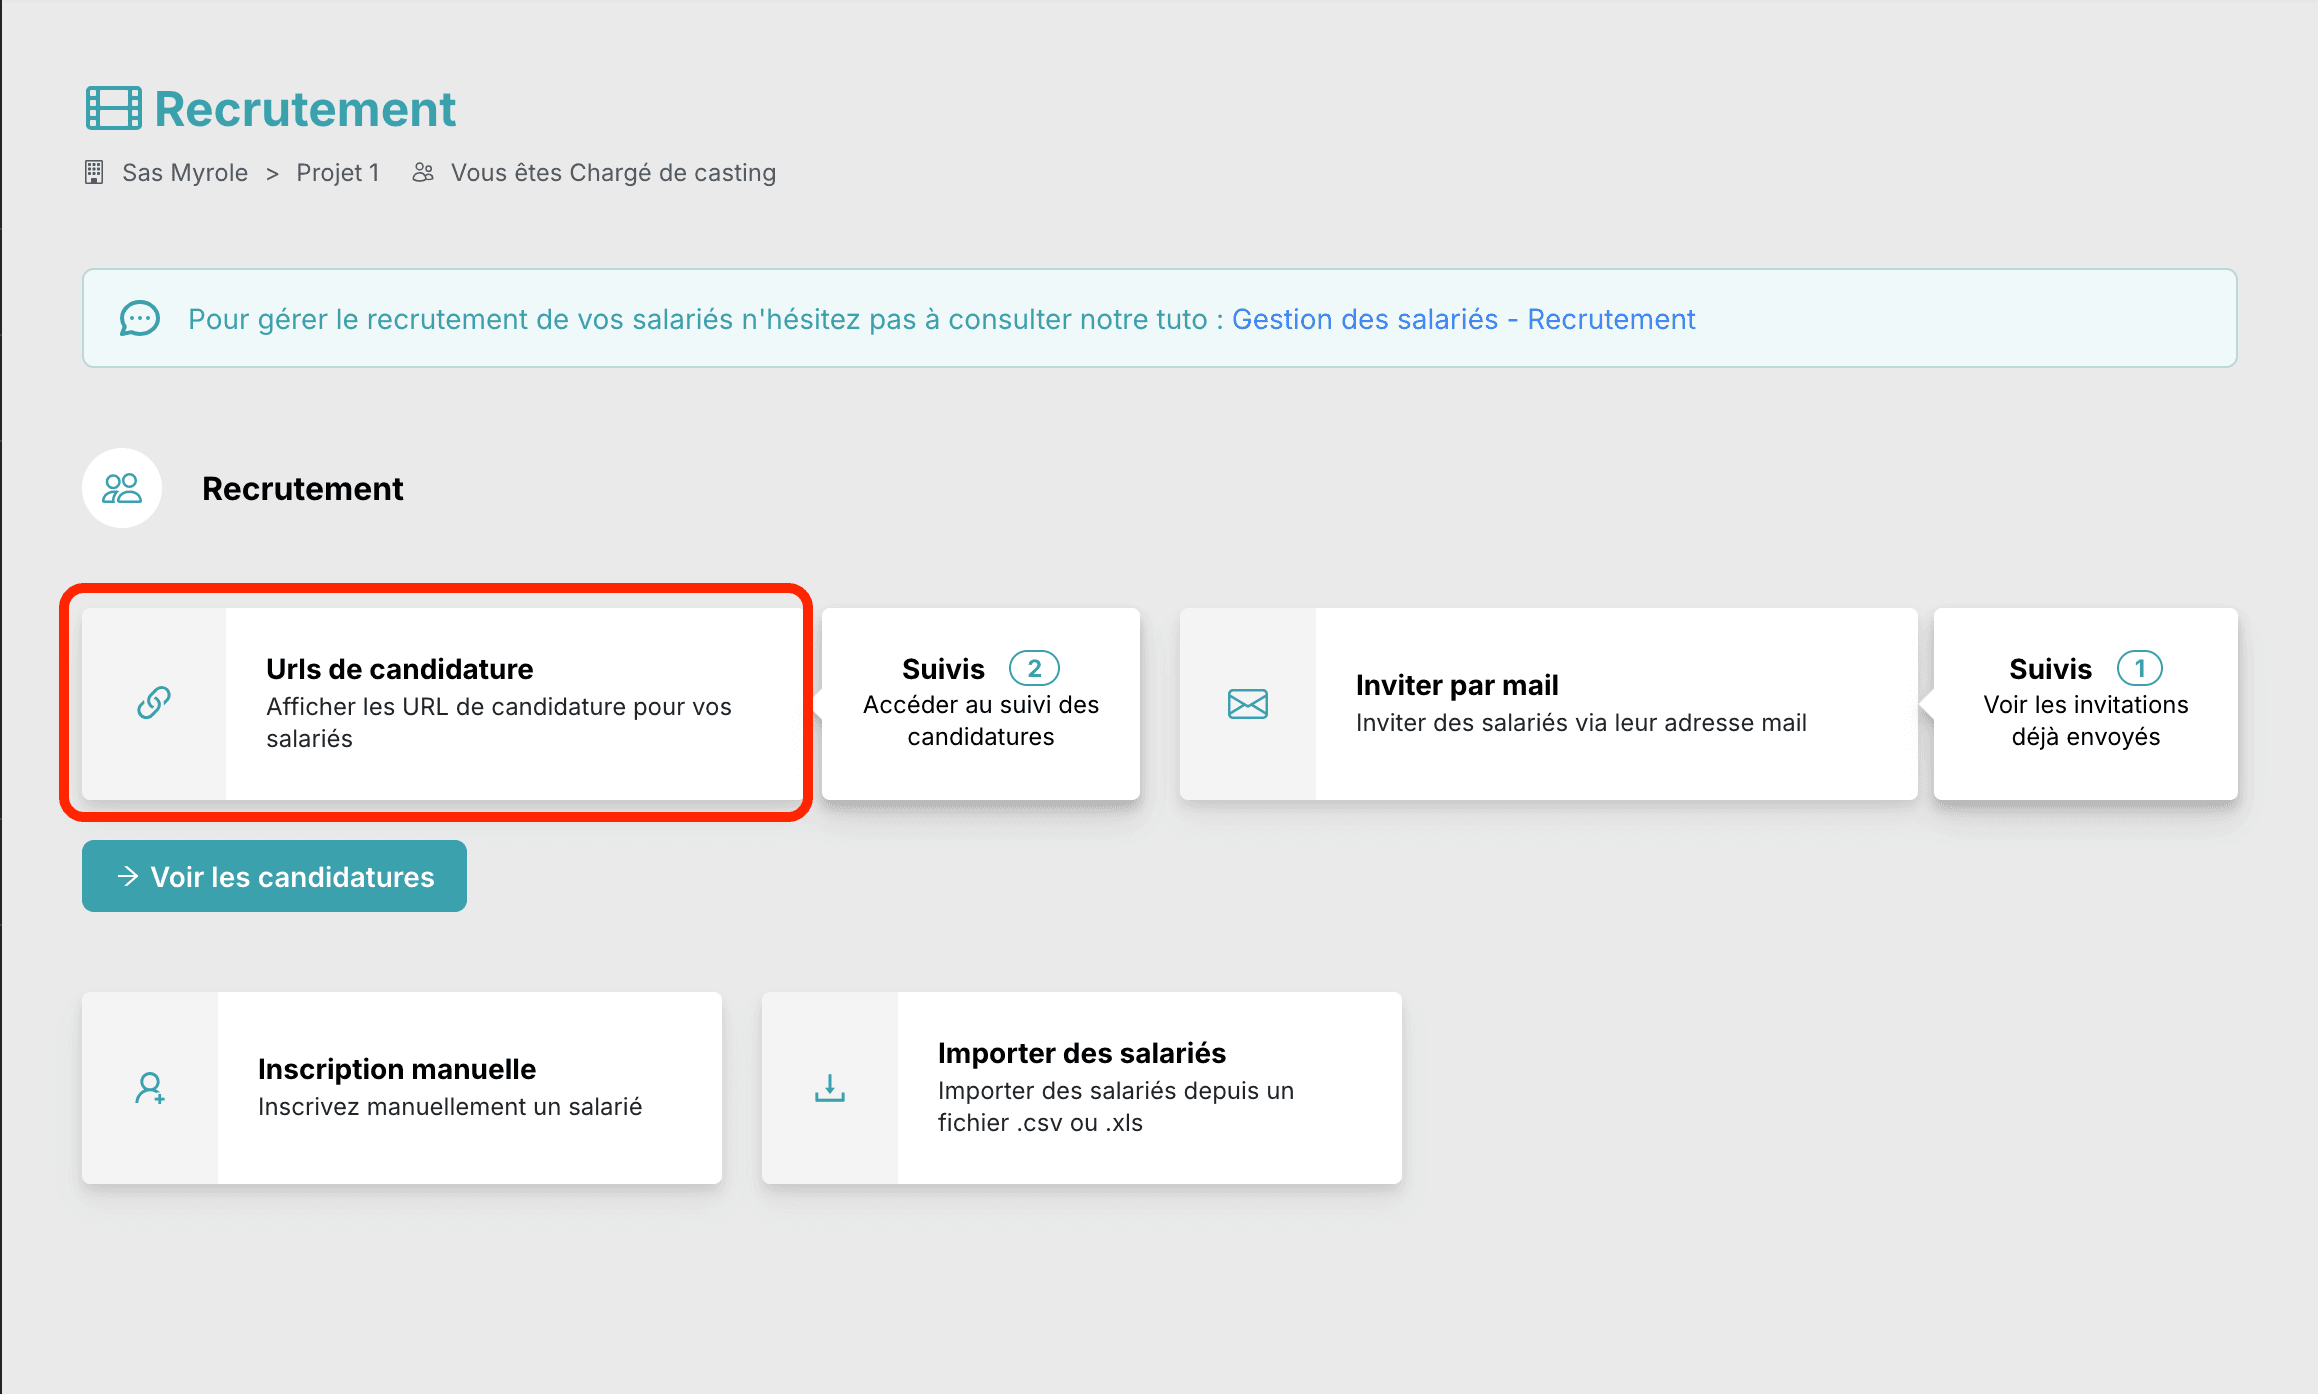Click the round users icon beside the Recrutement heading
The height and width of the screenshot is (1394, 2318).
[x=122, y=488]
